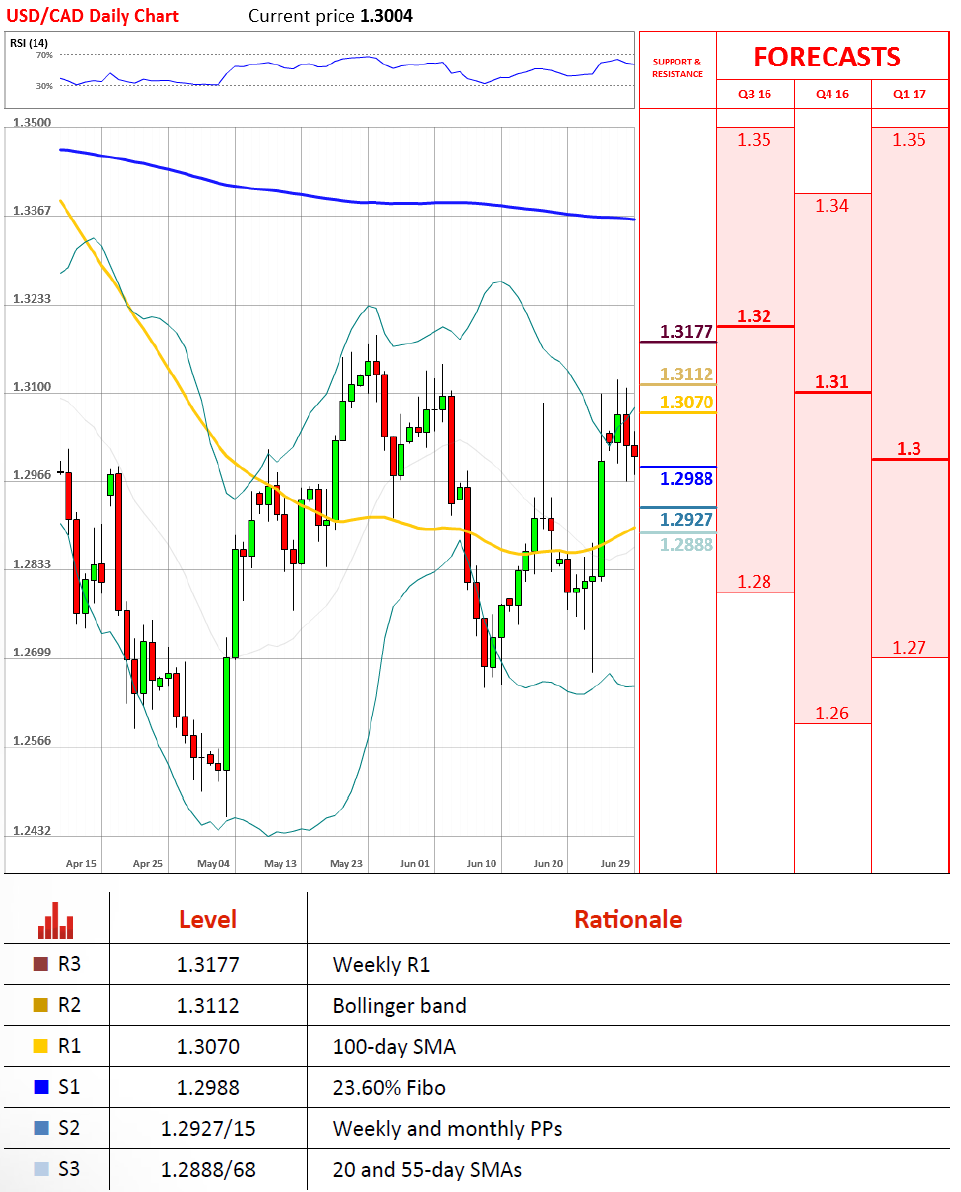The image size is (961, 1192).
Task: Click the S2 steel blue color swatch
Action: pos(41,1128)
